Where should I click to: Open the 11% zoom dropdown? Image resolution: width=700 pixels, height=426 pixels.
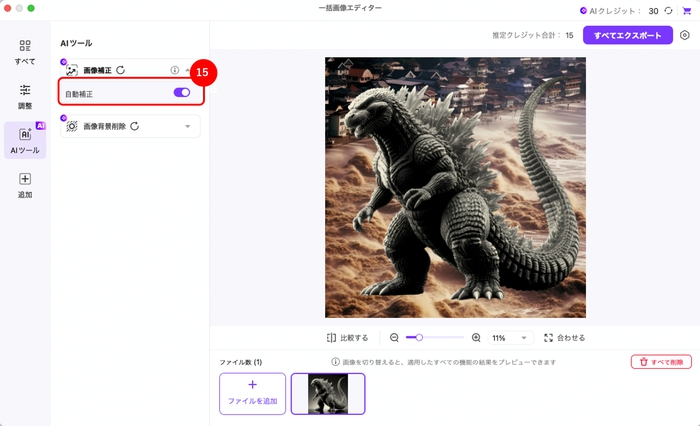point(509,338)
